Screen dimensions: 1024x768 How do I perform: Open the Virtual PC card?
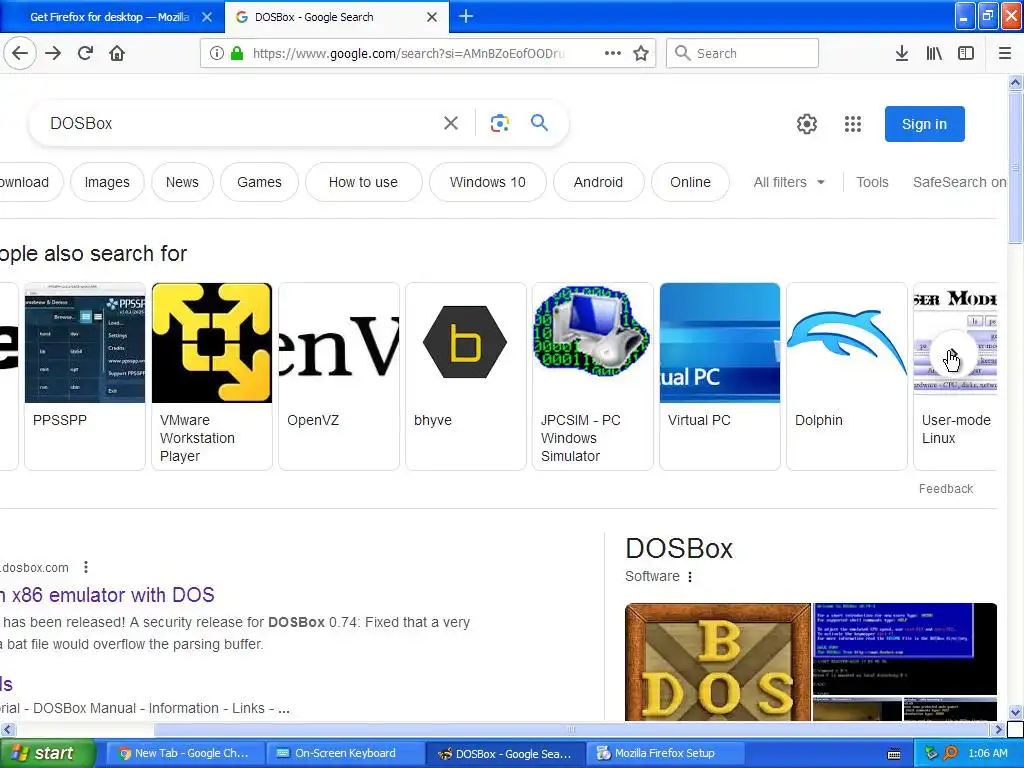[720, 376]
